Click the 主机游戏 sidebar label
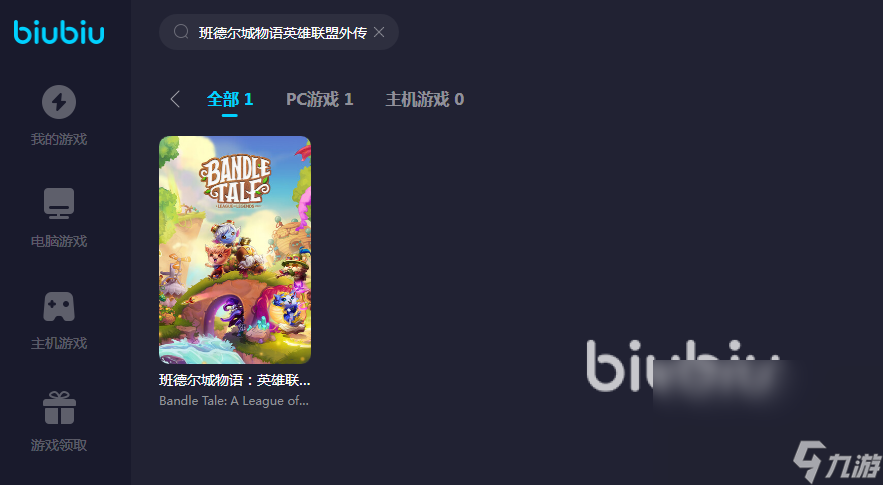Viewport: 883px width, 485px height. pyautogui.click(x=59, y=343)
